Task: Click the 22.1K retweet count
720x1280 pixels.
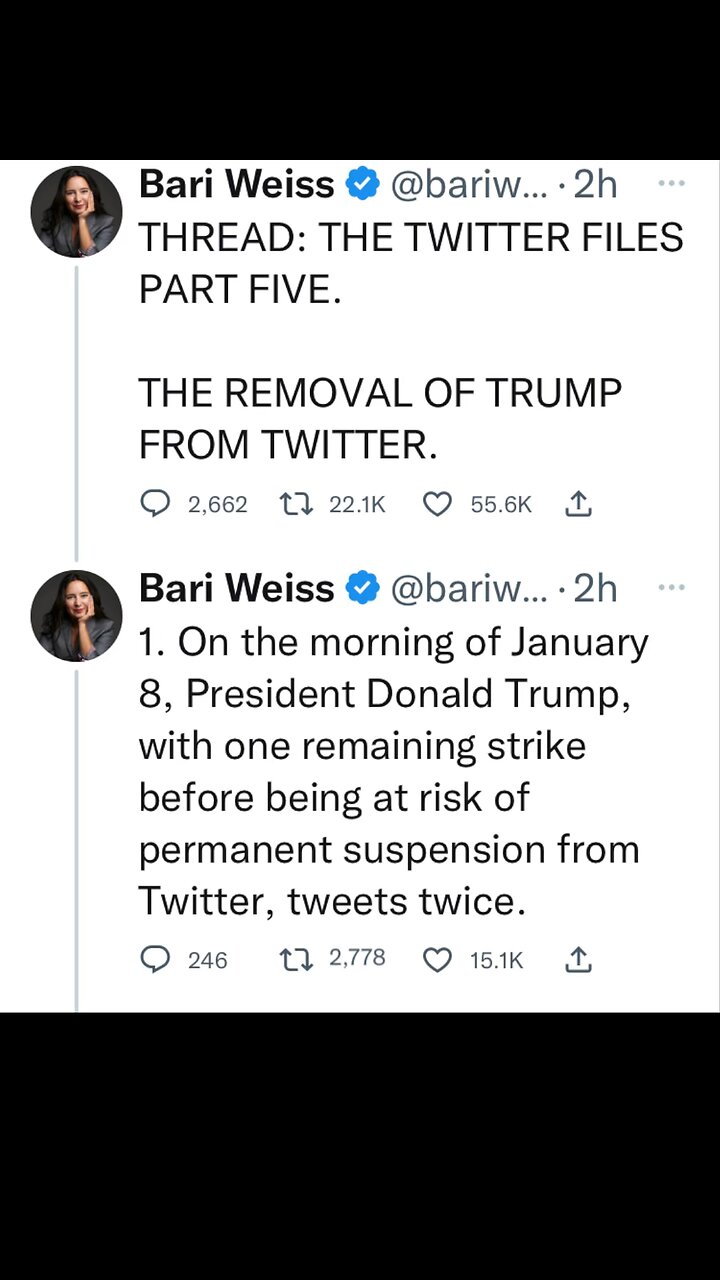Action: (x=356, y=504)
